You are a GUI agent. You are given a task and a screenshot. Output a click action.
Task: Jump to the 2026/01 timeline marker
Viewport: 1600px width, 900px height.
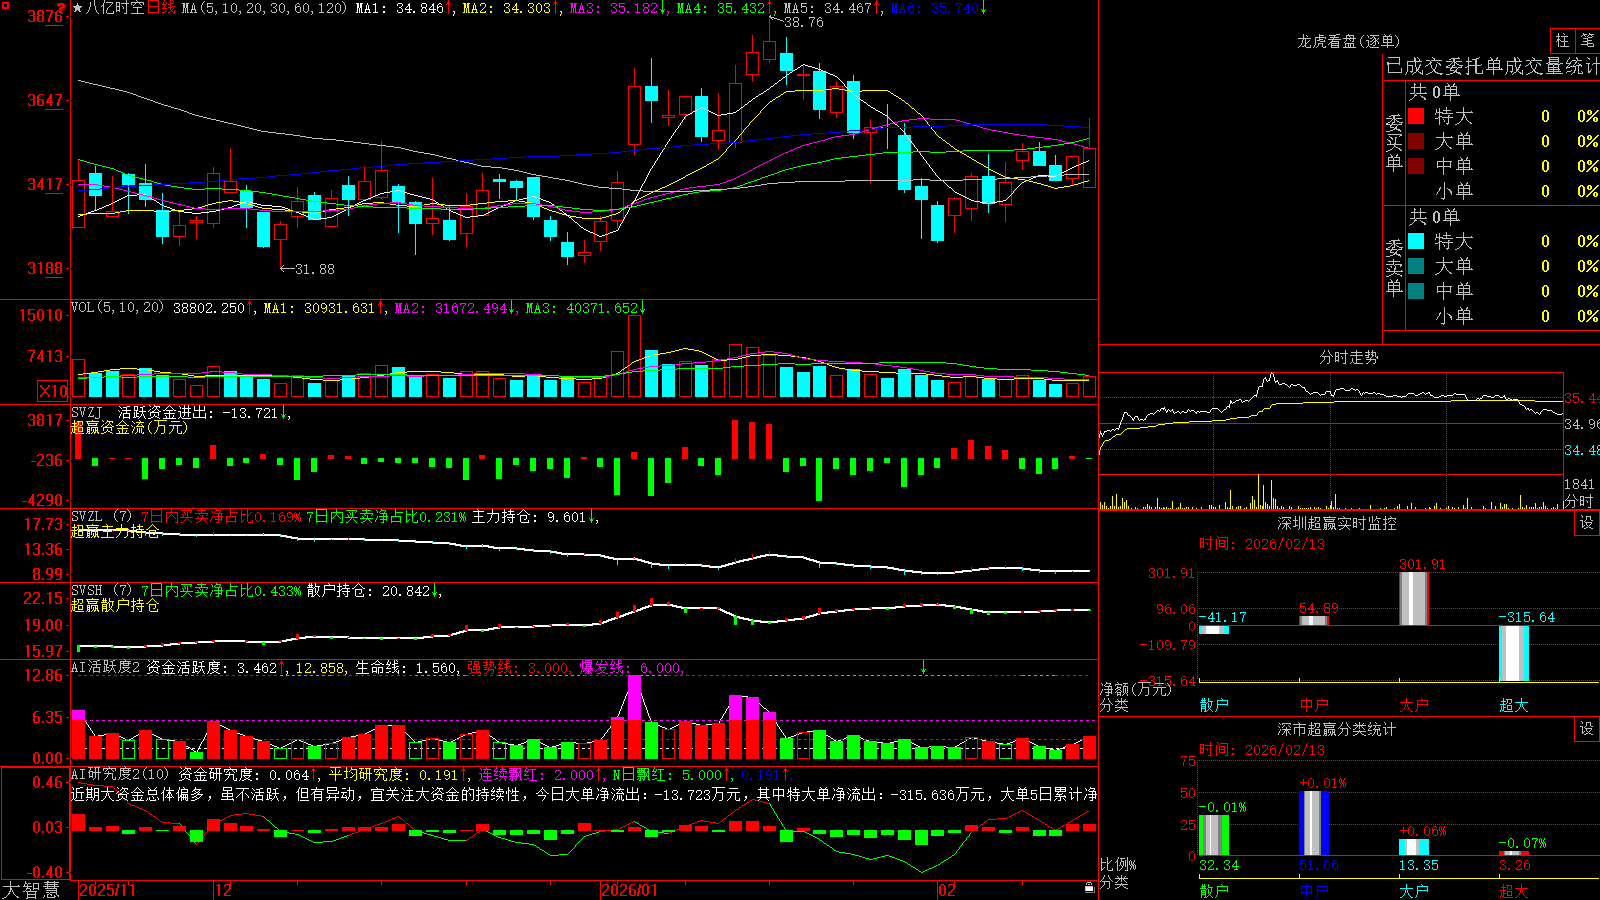point(629,890)
